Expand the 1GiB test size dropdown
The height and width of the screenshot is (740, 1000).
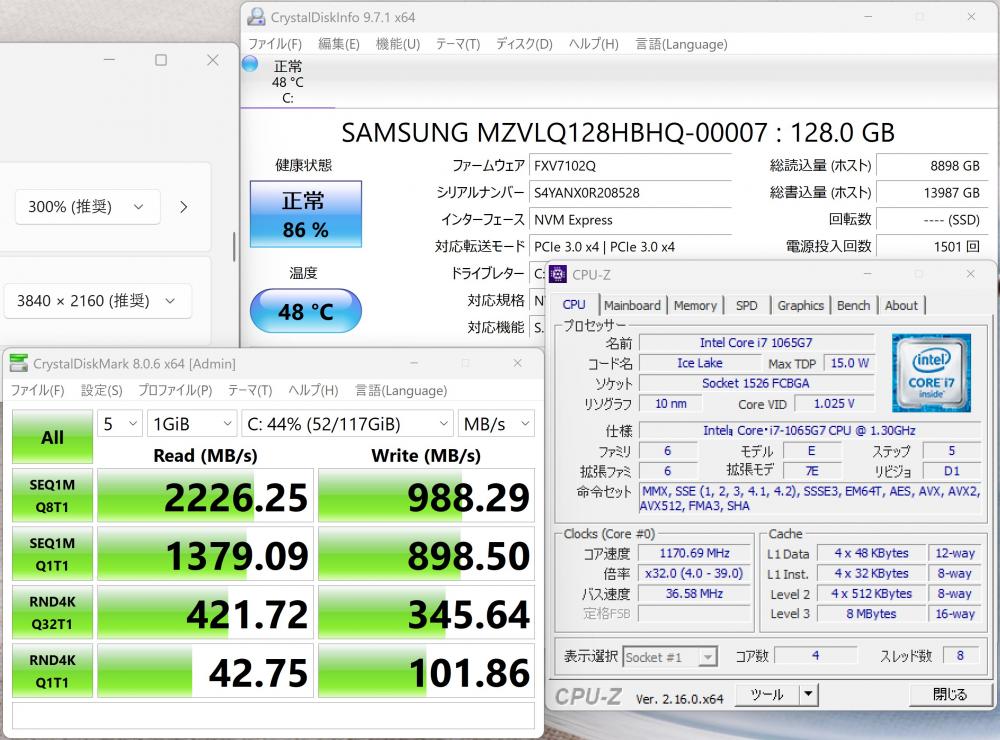[192, 424]
